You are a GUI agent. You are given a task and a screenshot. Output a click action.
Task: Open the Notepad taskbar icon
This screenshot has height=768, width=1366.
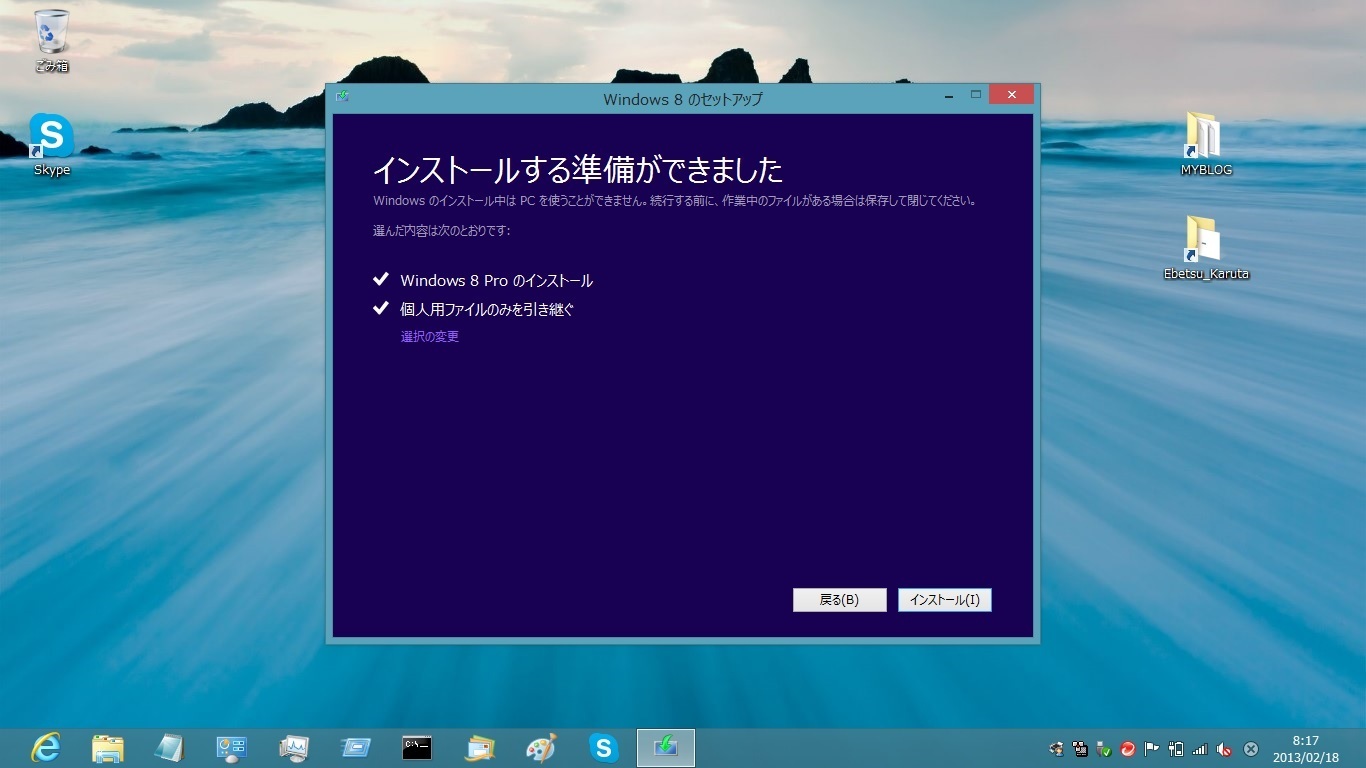pos(170,747)
